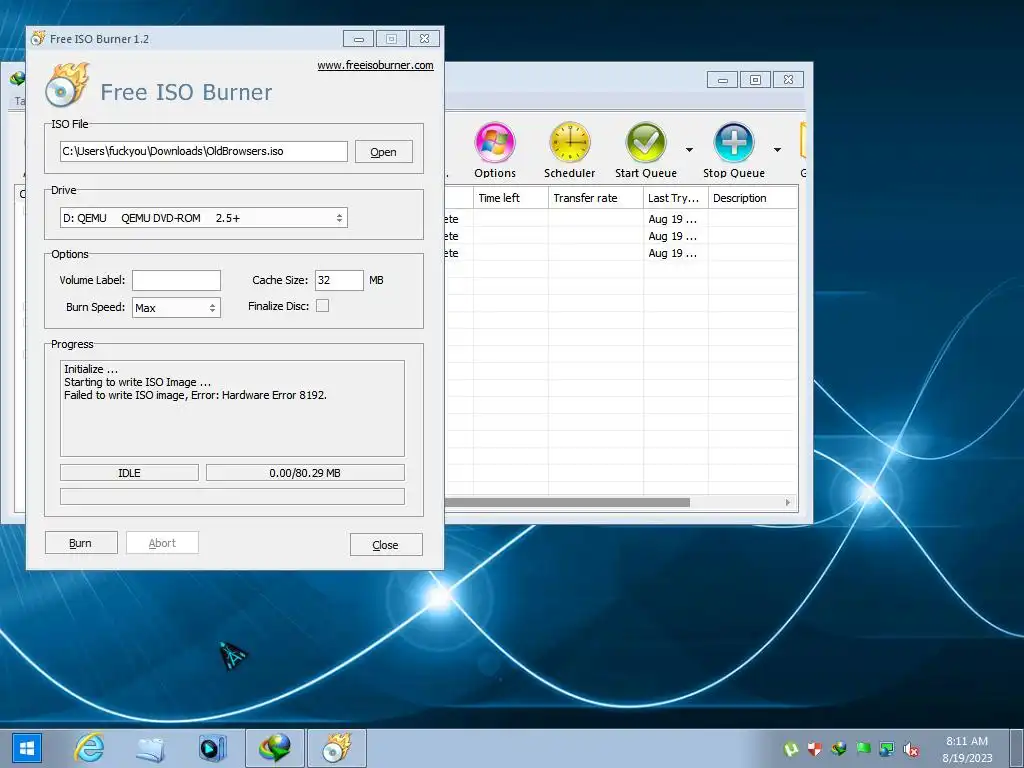Click the Free ISO Burner flaming disc logo
Screen dimensions: 1024x768
(x=67, y=85)
